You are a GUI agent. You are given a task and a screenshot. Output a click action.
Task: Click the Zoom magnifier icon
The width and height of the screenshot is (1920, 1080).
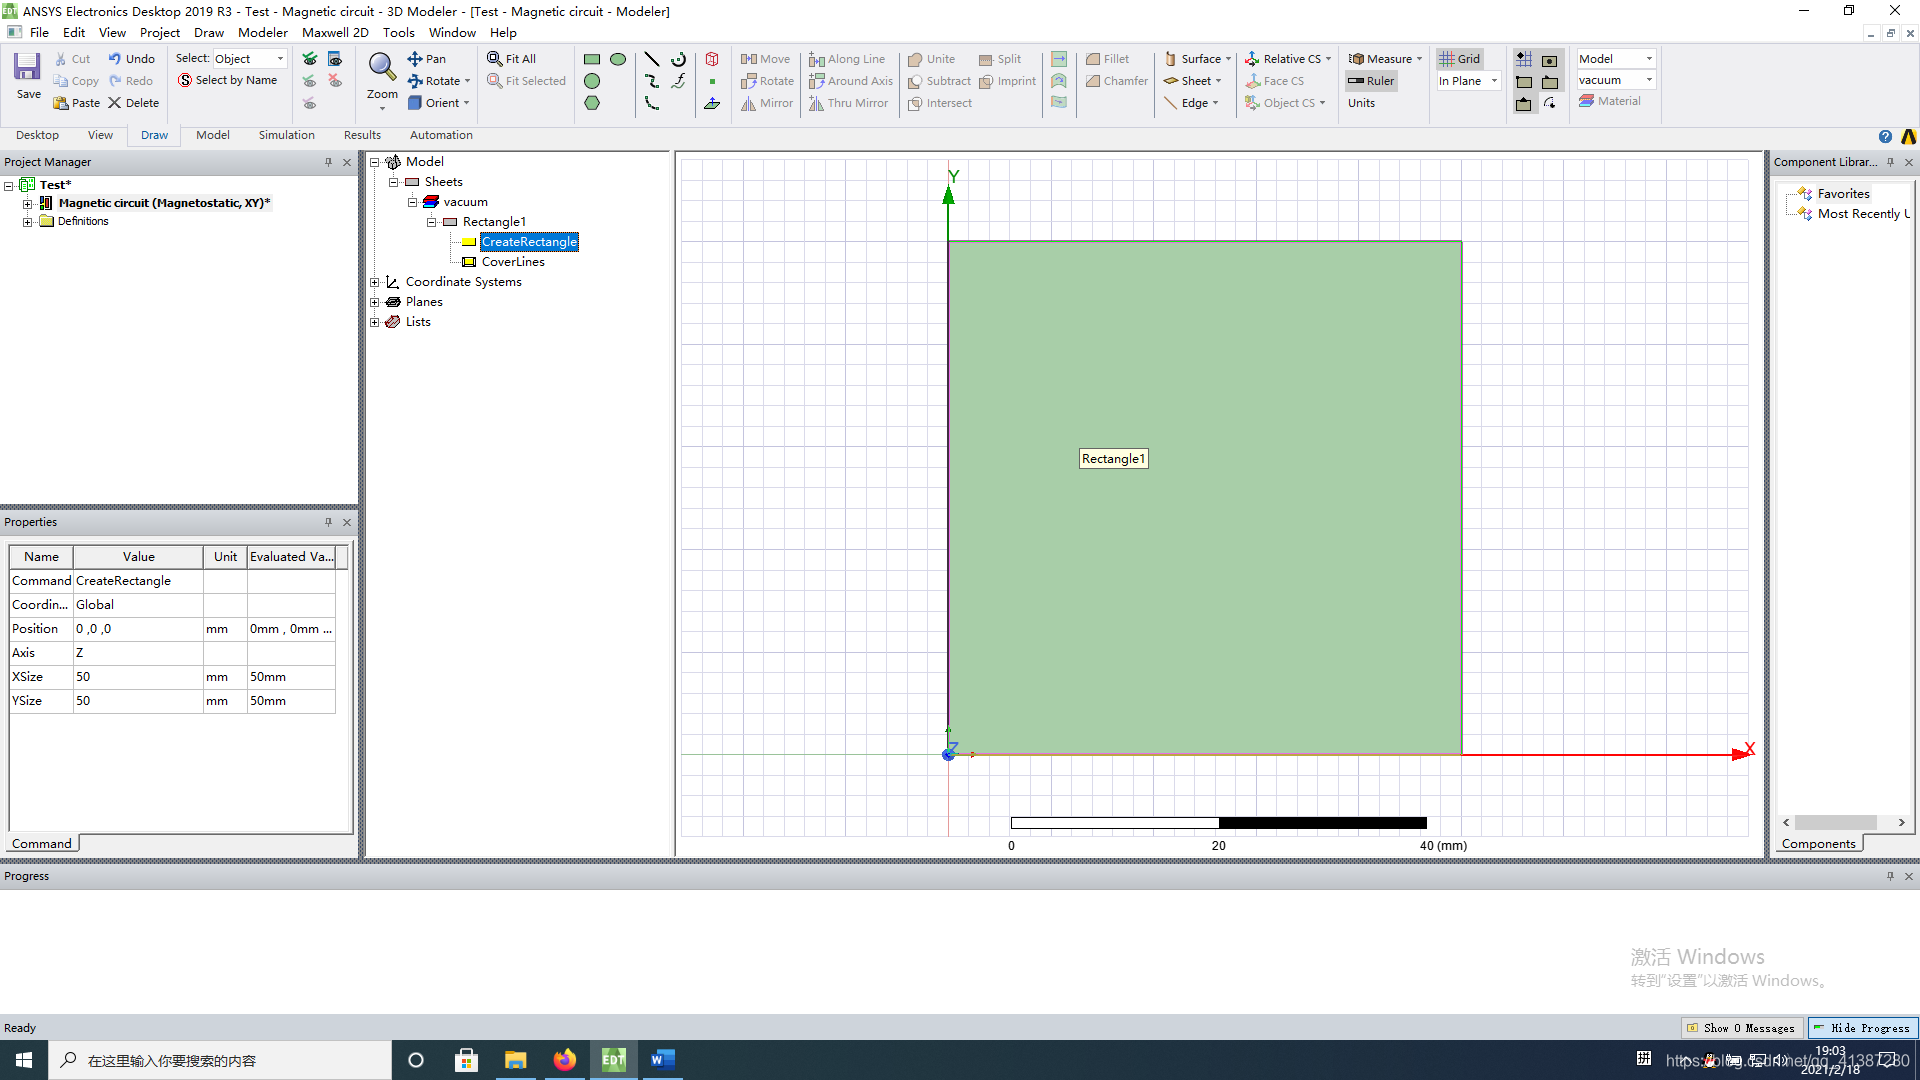pyautogui.click(x=382, y=66)
